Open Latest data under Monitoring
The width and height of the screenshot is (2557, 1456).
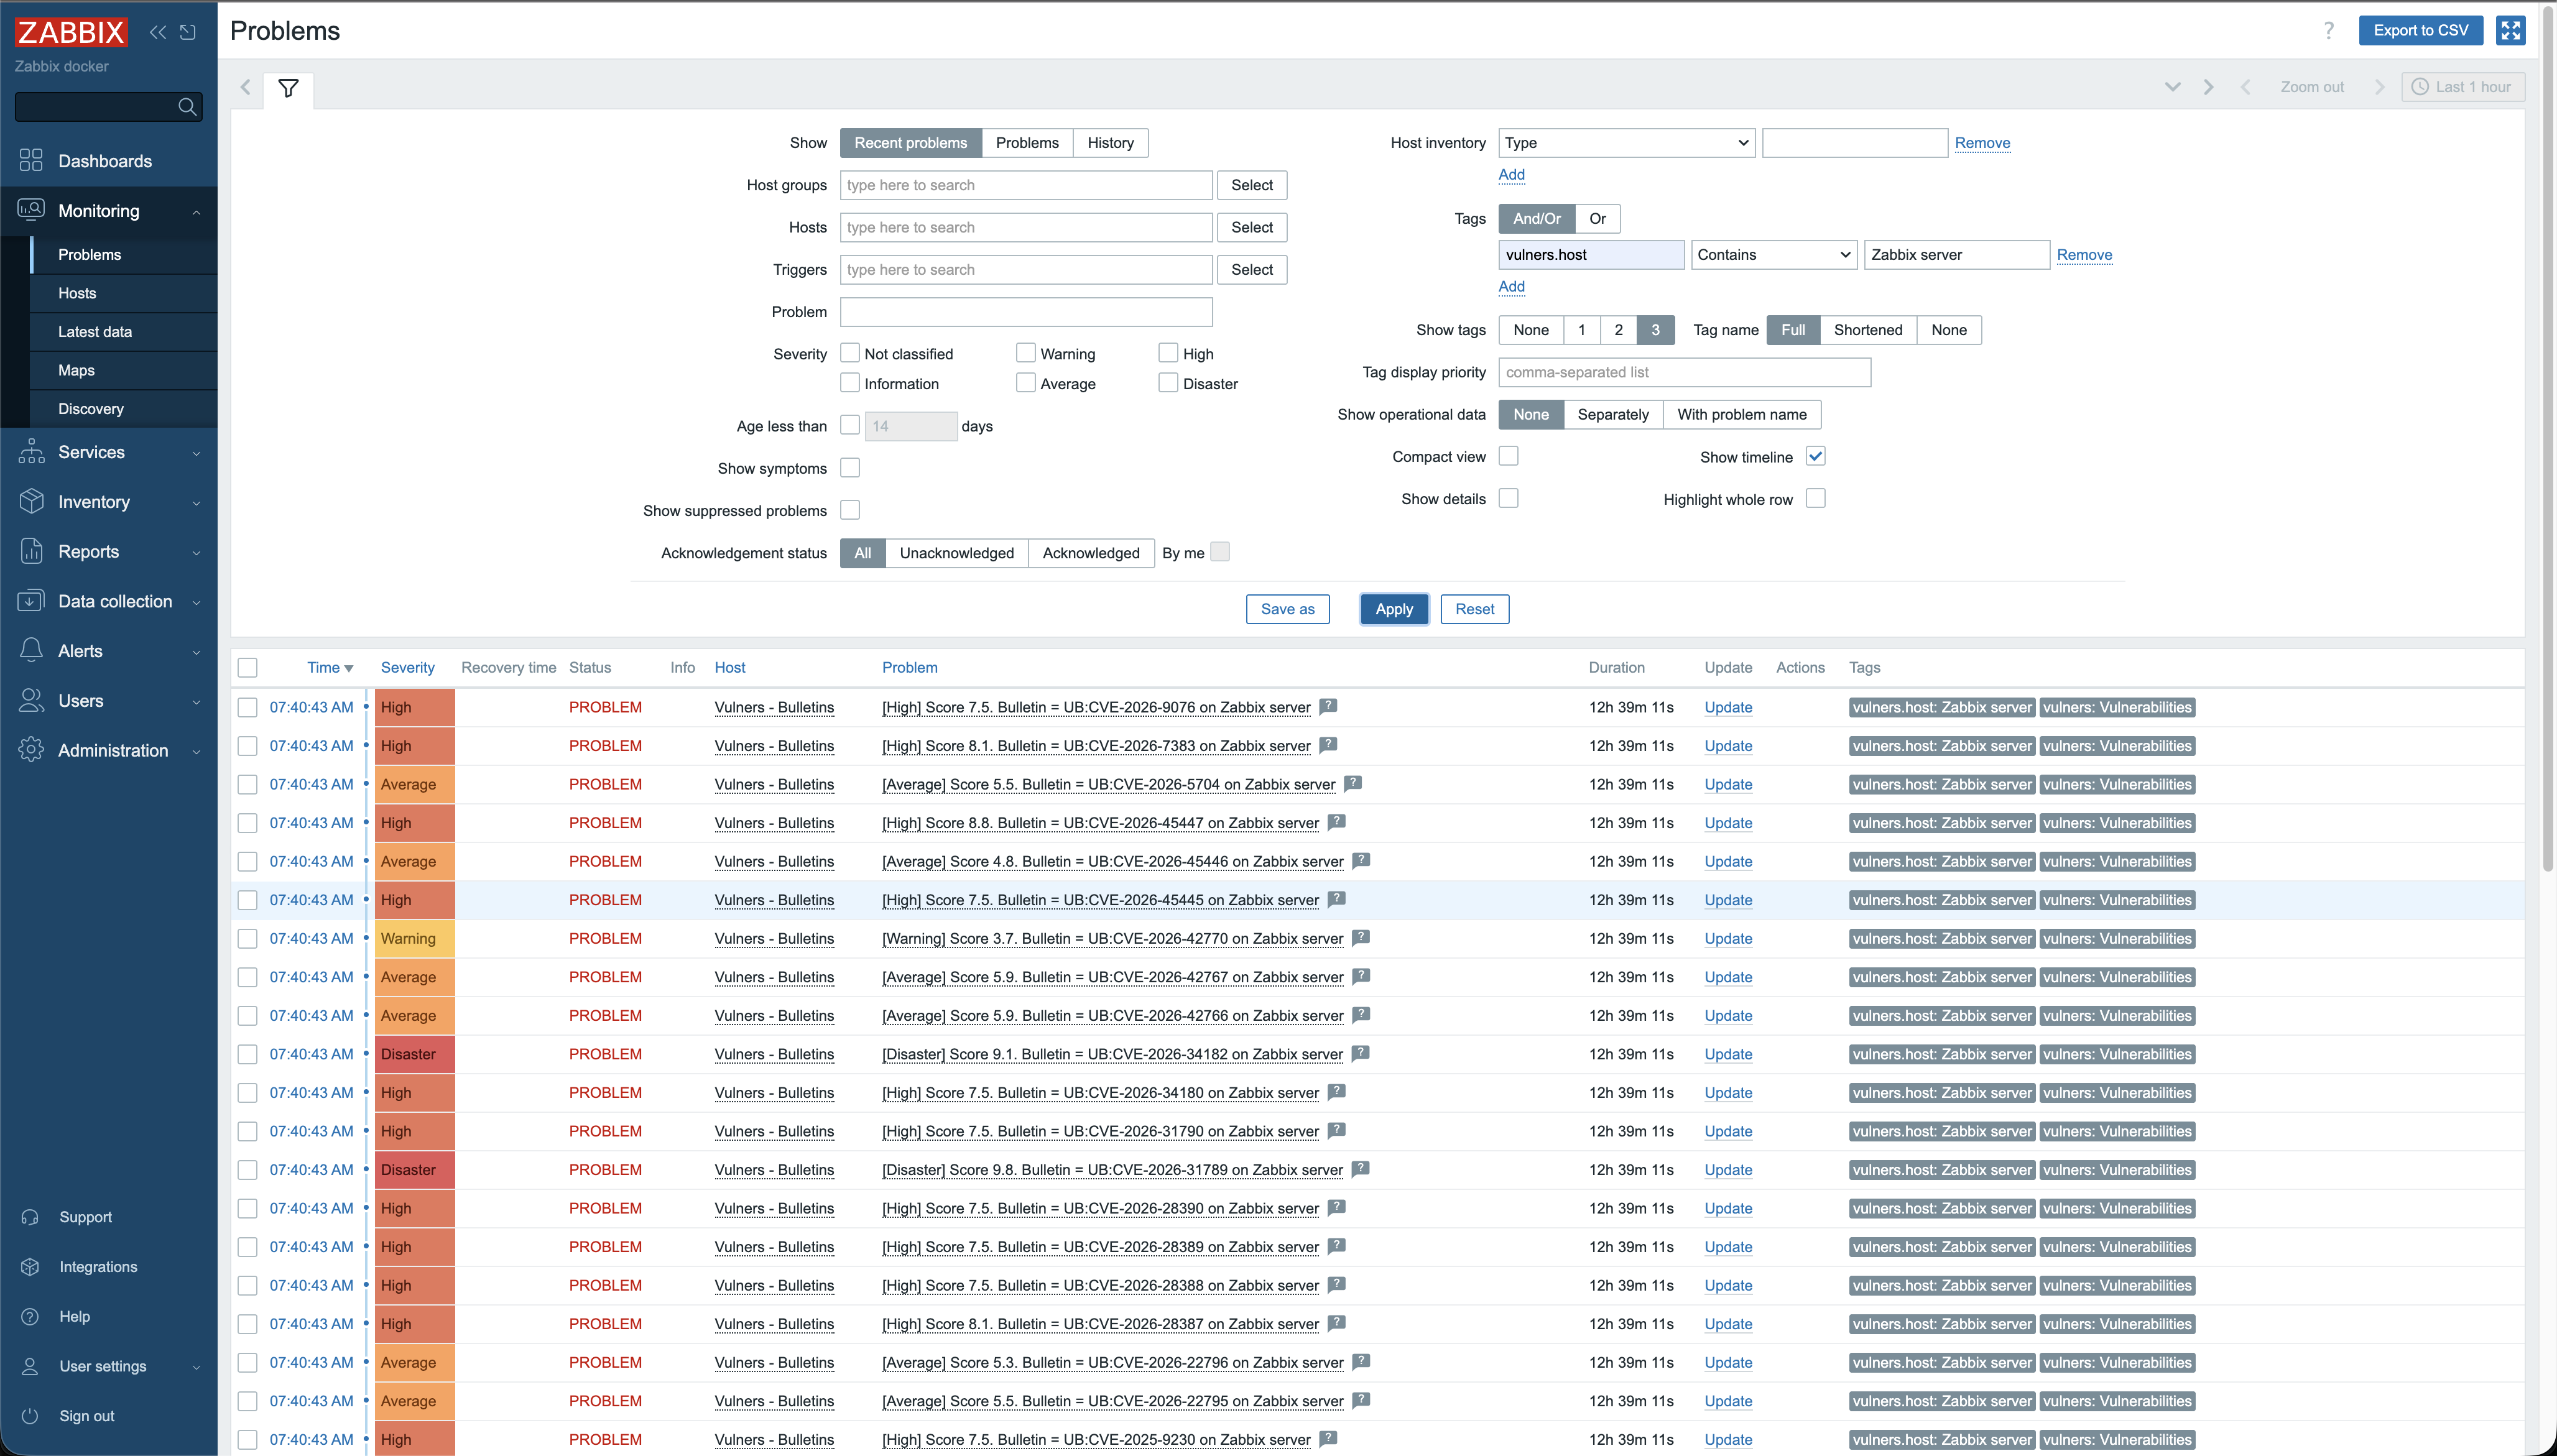click(95, 331)
